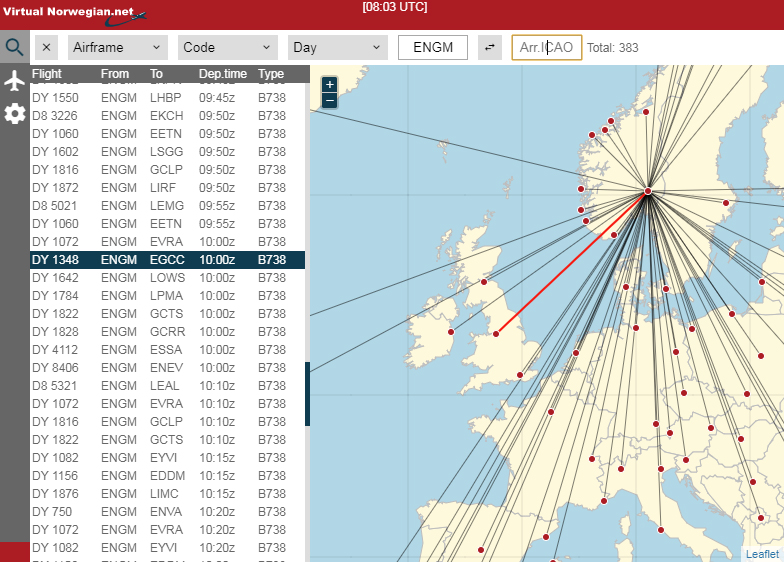Focus the Arr.ICAO input field
Screen dimensions: 784x562
click(x=546, y=48)
